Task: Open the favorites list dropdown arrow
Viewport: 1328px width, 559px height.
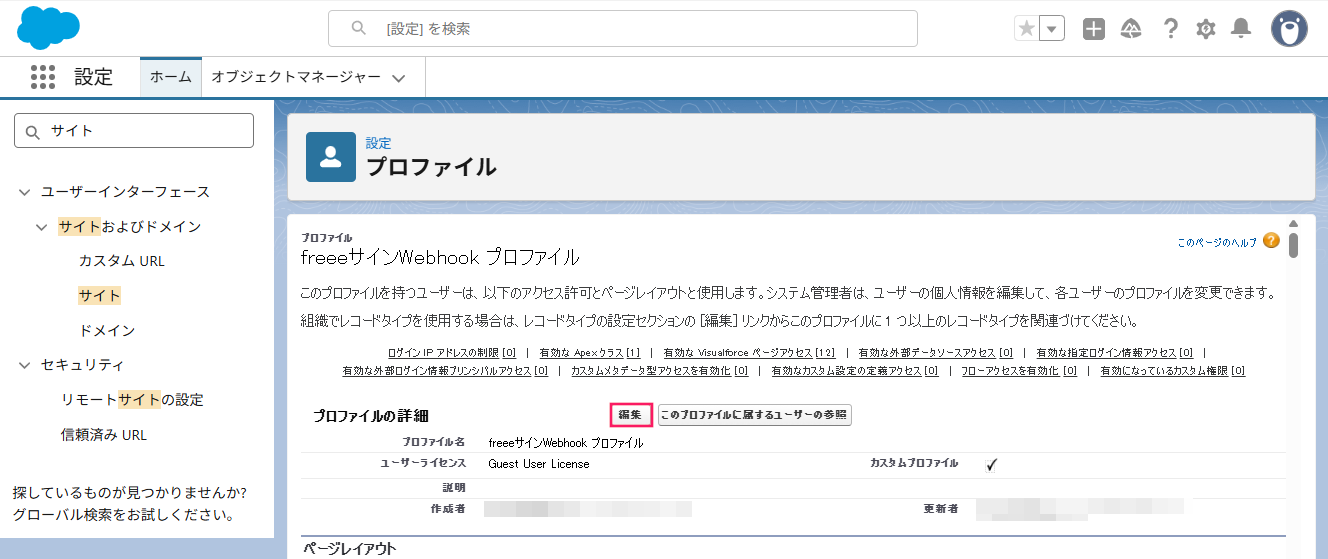Action: coord(1052,29)
